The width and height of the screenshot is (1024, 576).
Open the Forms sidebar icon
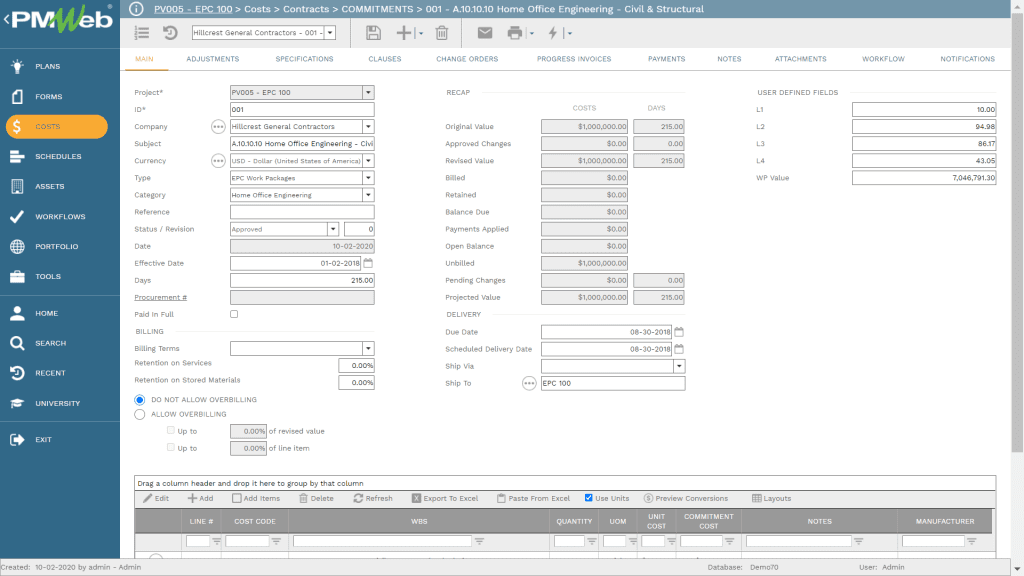point(18,96)
